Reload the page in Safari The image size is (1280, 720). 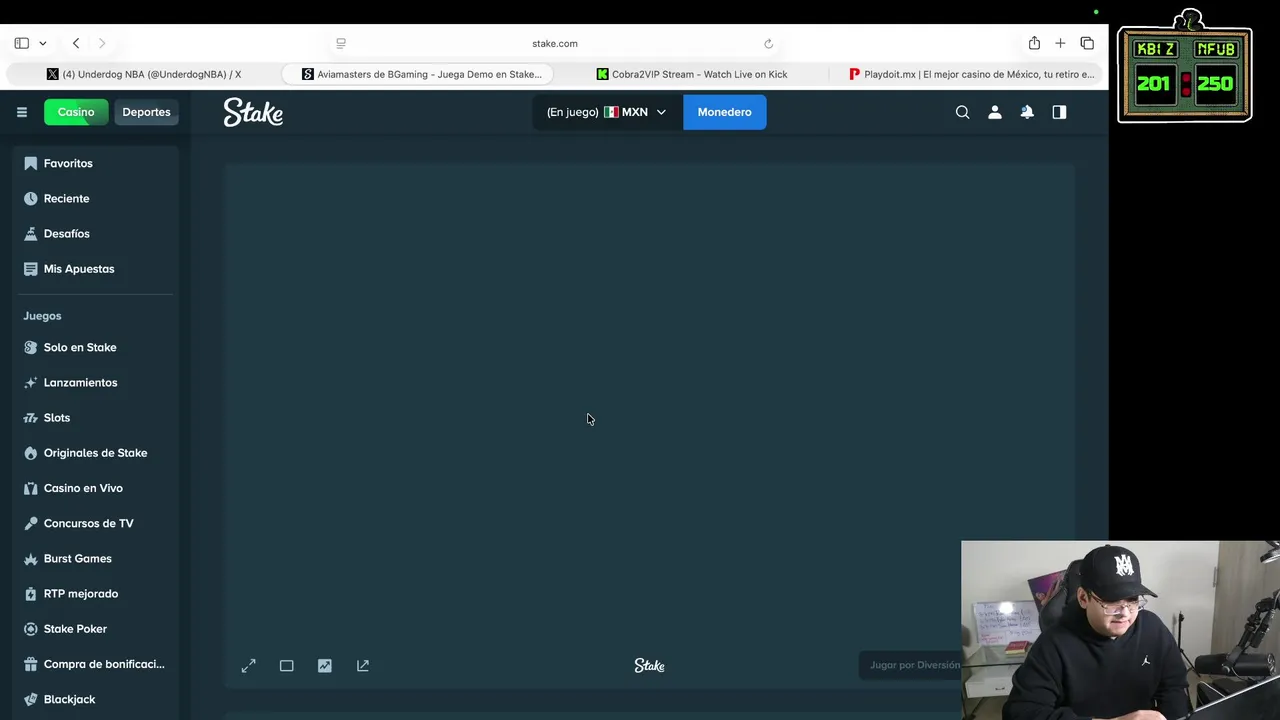[768, 43]
